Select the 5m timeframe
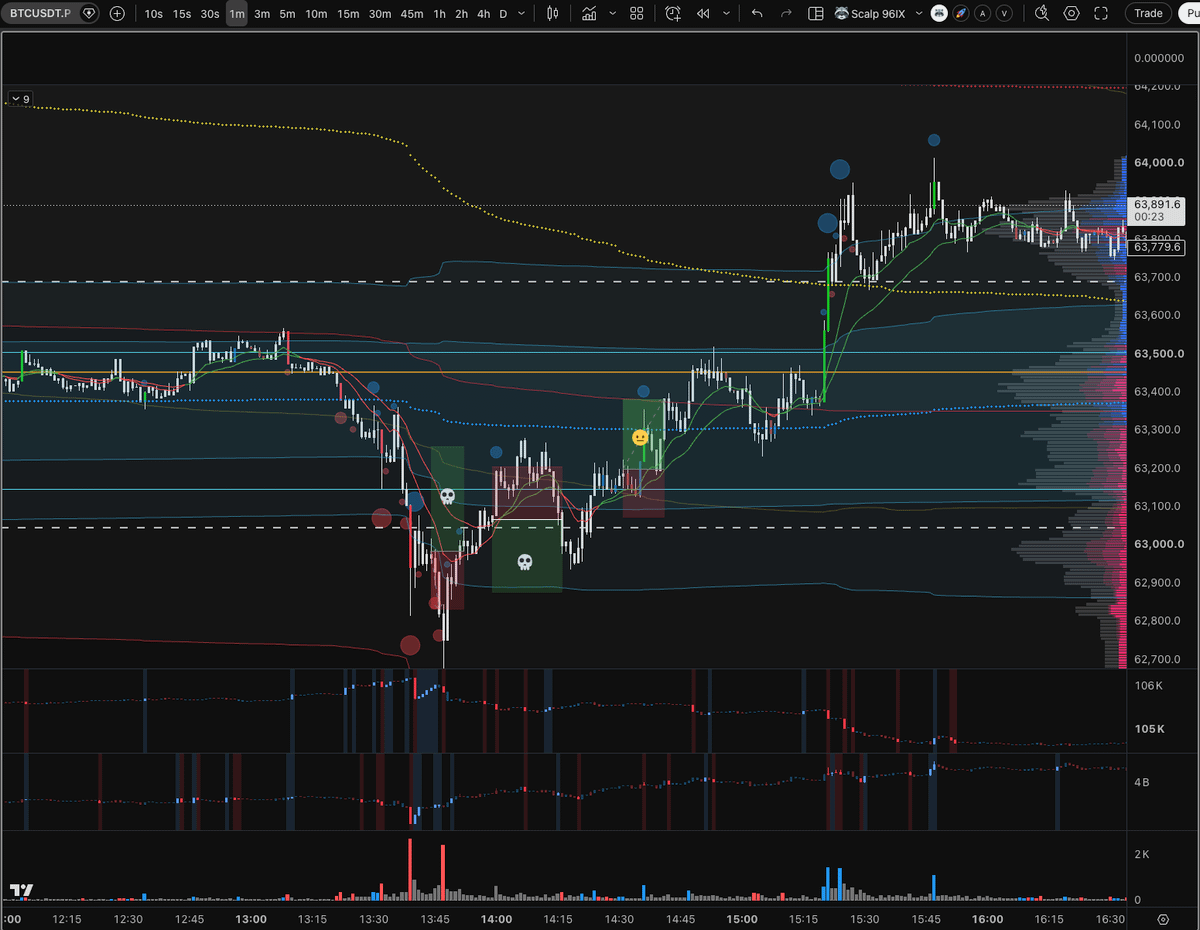The height and width of the screenshot is (930, 1200). point(287,13)
